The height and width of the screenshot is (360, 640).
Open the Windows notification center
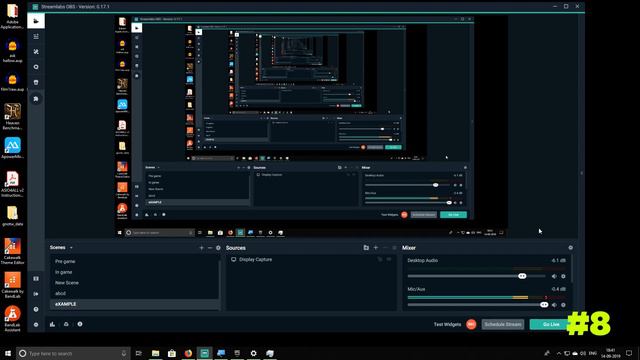[x=629, y=353]
